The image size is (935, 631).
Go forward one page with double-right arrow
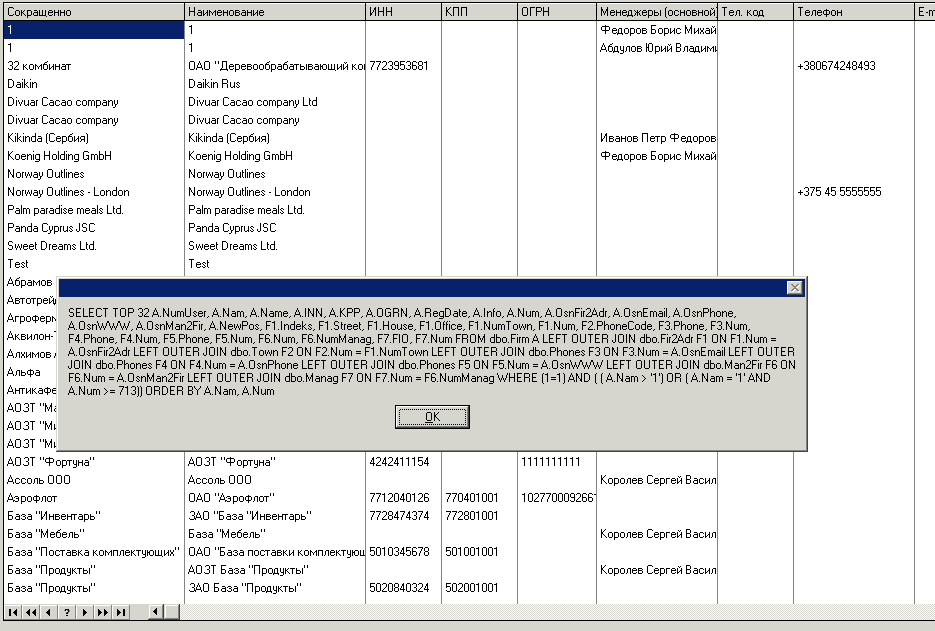103,612
